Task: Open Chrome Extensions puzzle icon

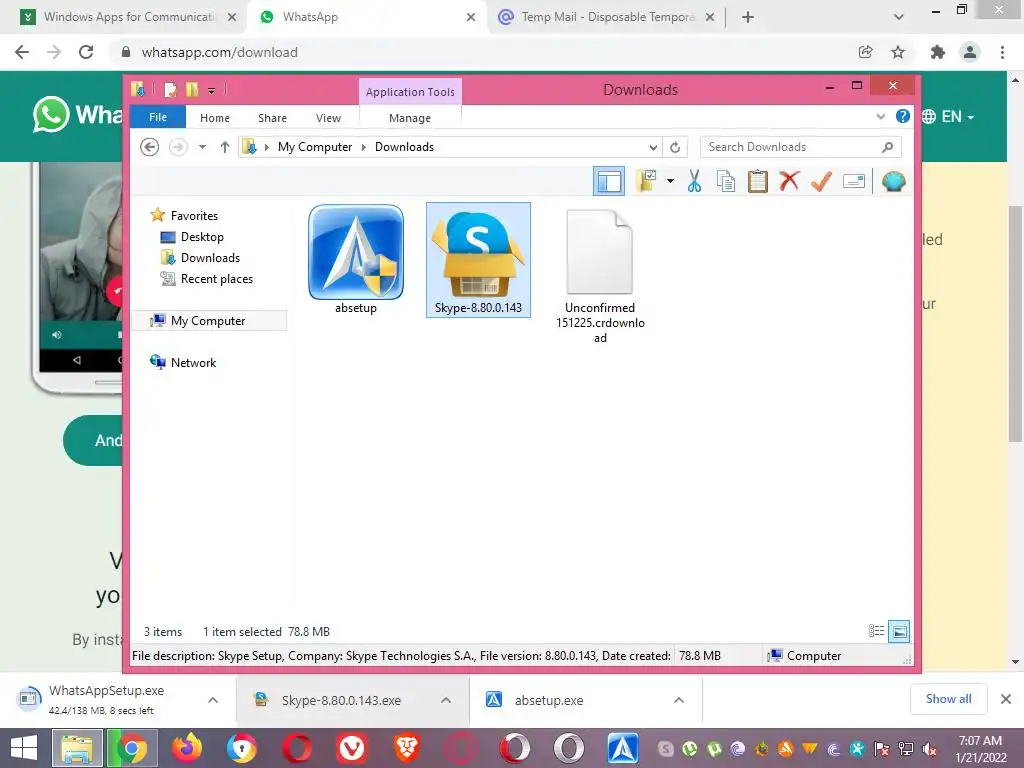Action: click(x=938, y=52)
